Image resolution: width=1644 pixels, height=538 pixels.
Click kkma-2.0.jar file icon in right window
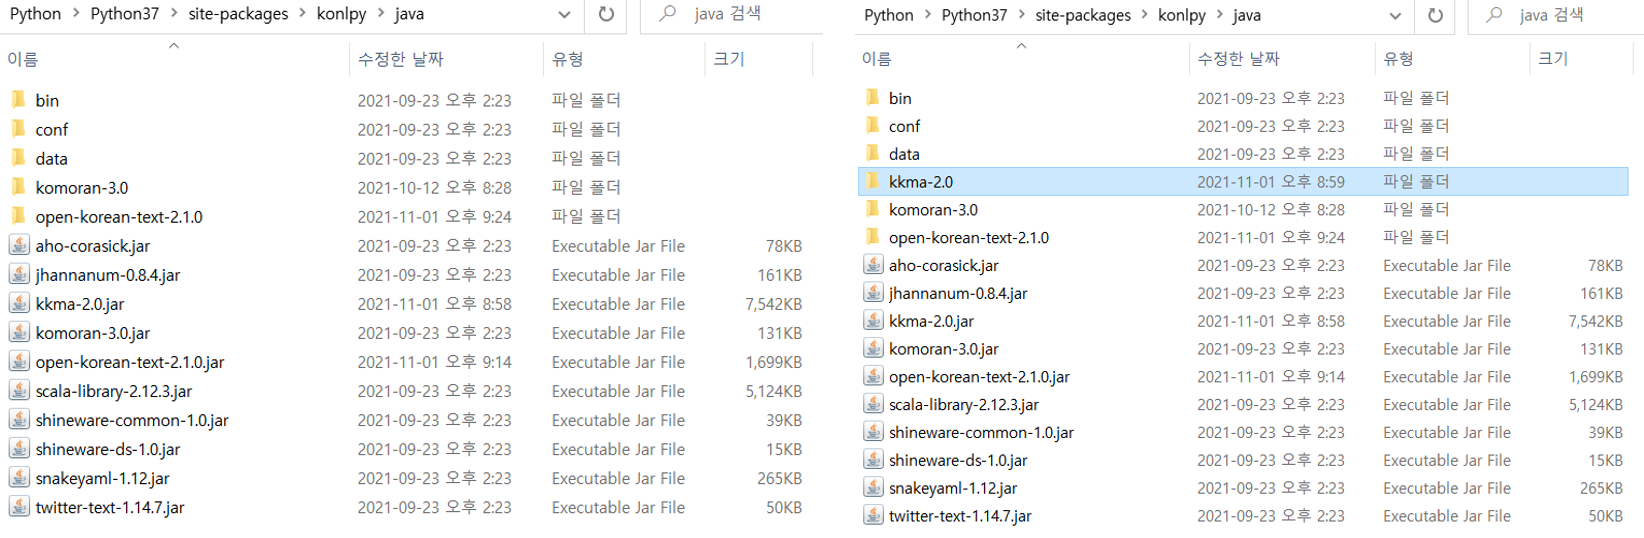coord(873,321)
